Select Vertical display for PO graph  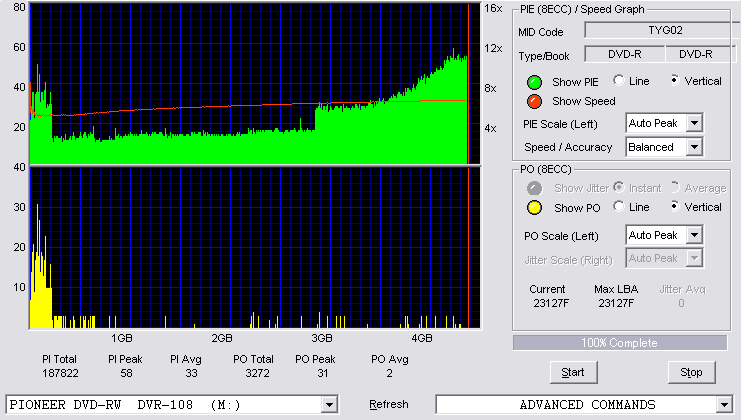[675, 206]
